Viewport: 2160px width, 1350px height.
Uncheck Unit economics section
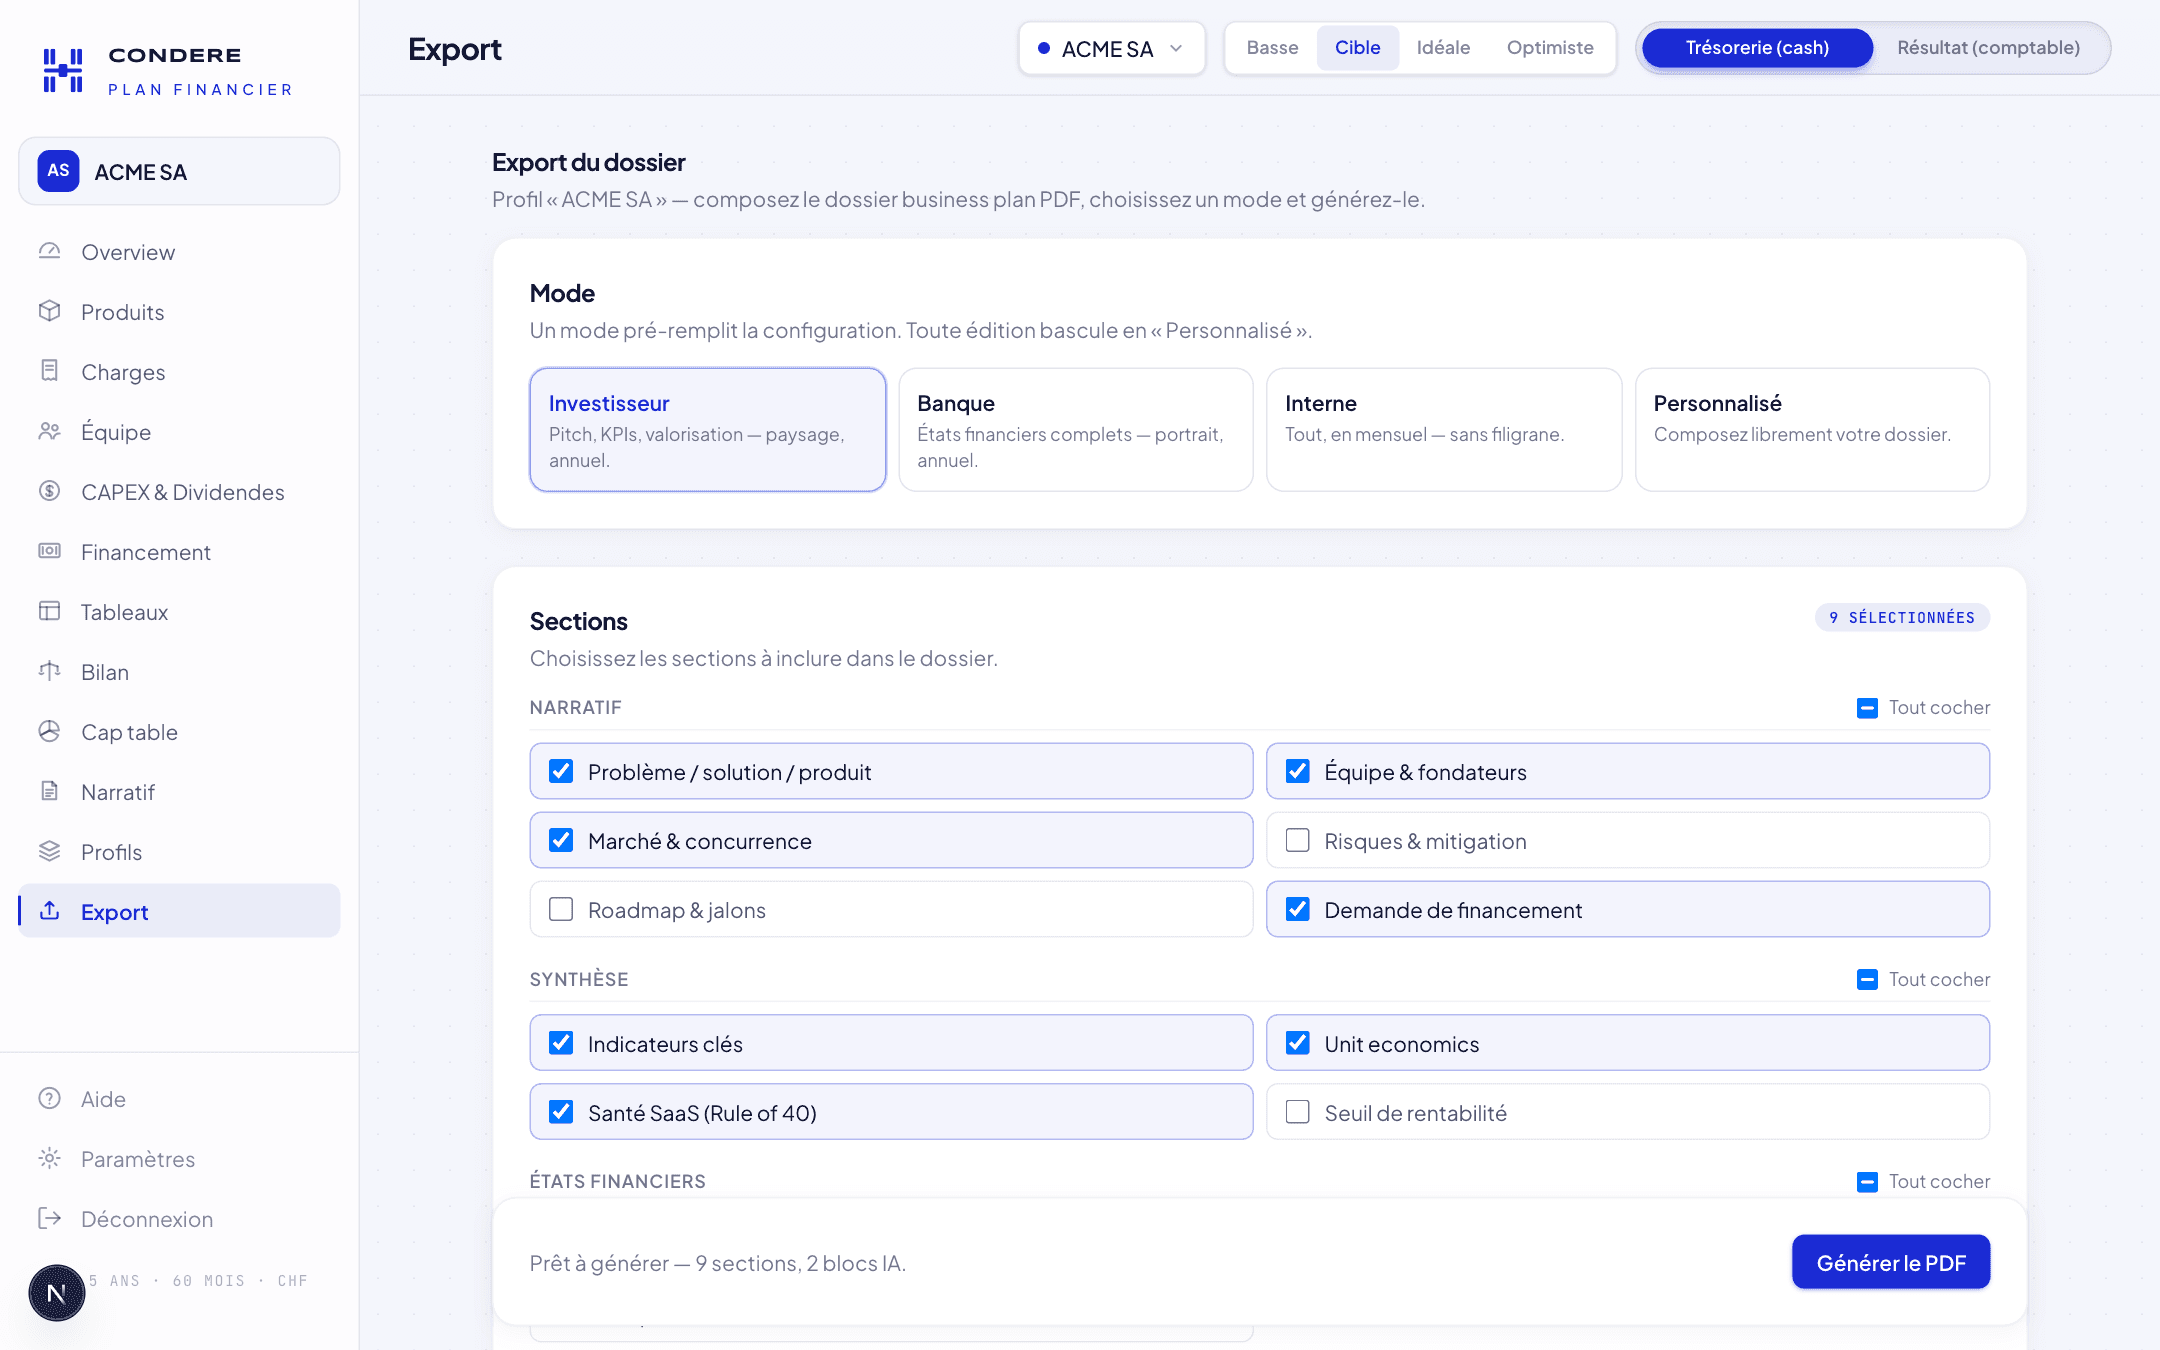coord(1298,1043)
